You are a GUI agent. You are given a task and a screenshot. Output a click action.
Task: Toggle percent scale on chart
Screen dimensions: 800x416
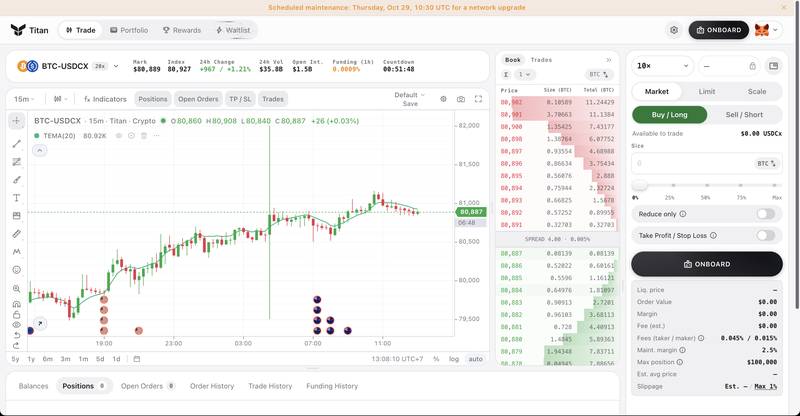tap(436, 359)
